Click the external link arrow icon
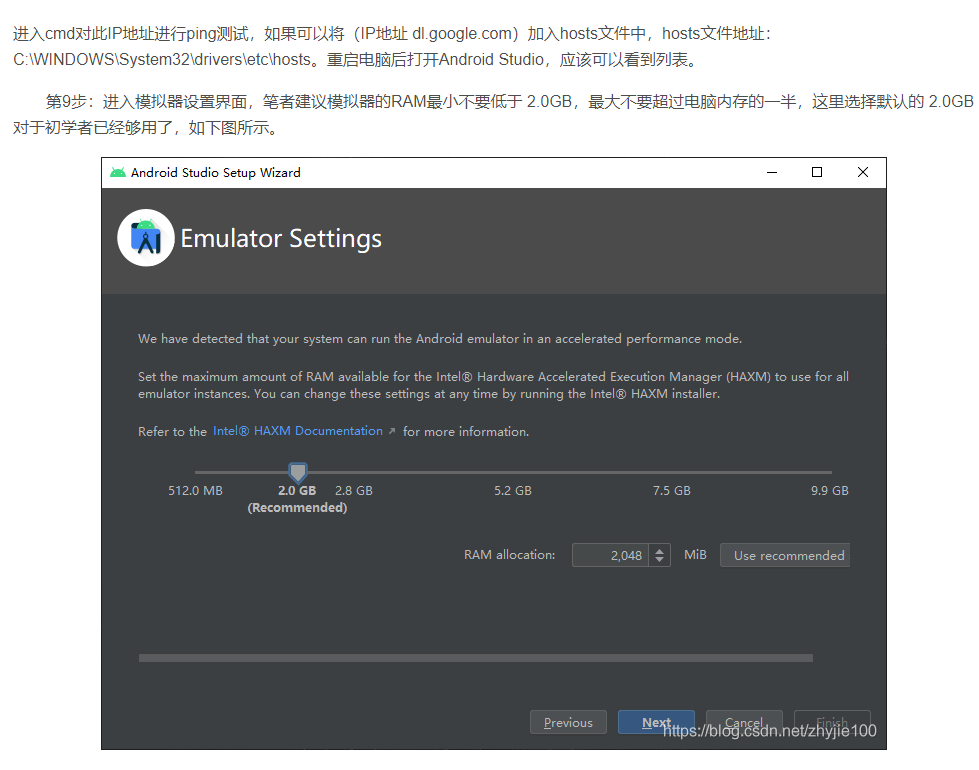This screenshot has height=770, width=979. click(392, 431)
